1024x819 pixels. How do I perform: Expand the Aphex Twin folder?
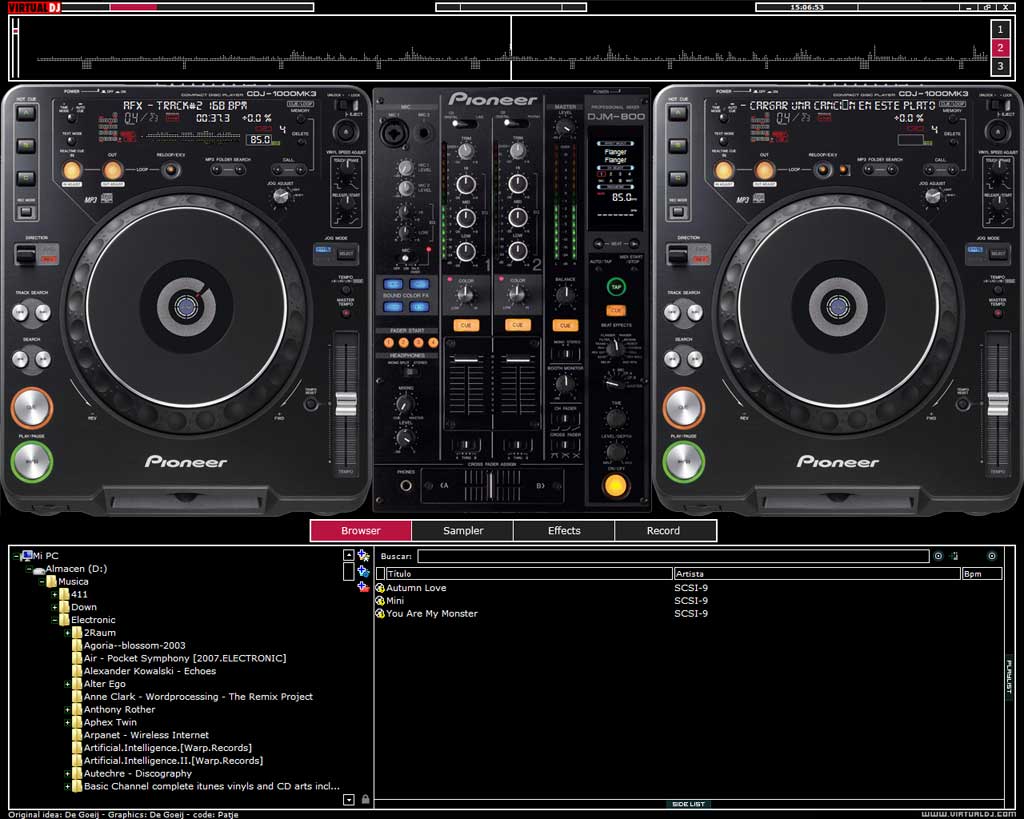point(67,722)
